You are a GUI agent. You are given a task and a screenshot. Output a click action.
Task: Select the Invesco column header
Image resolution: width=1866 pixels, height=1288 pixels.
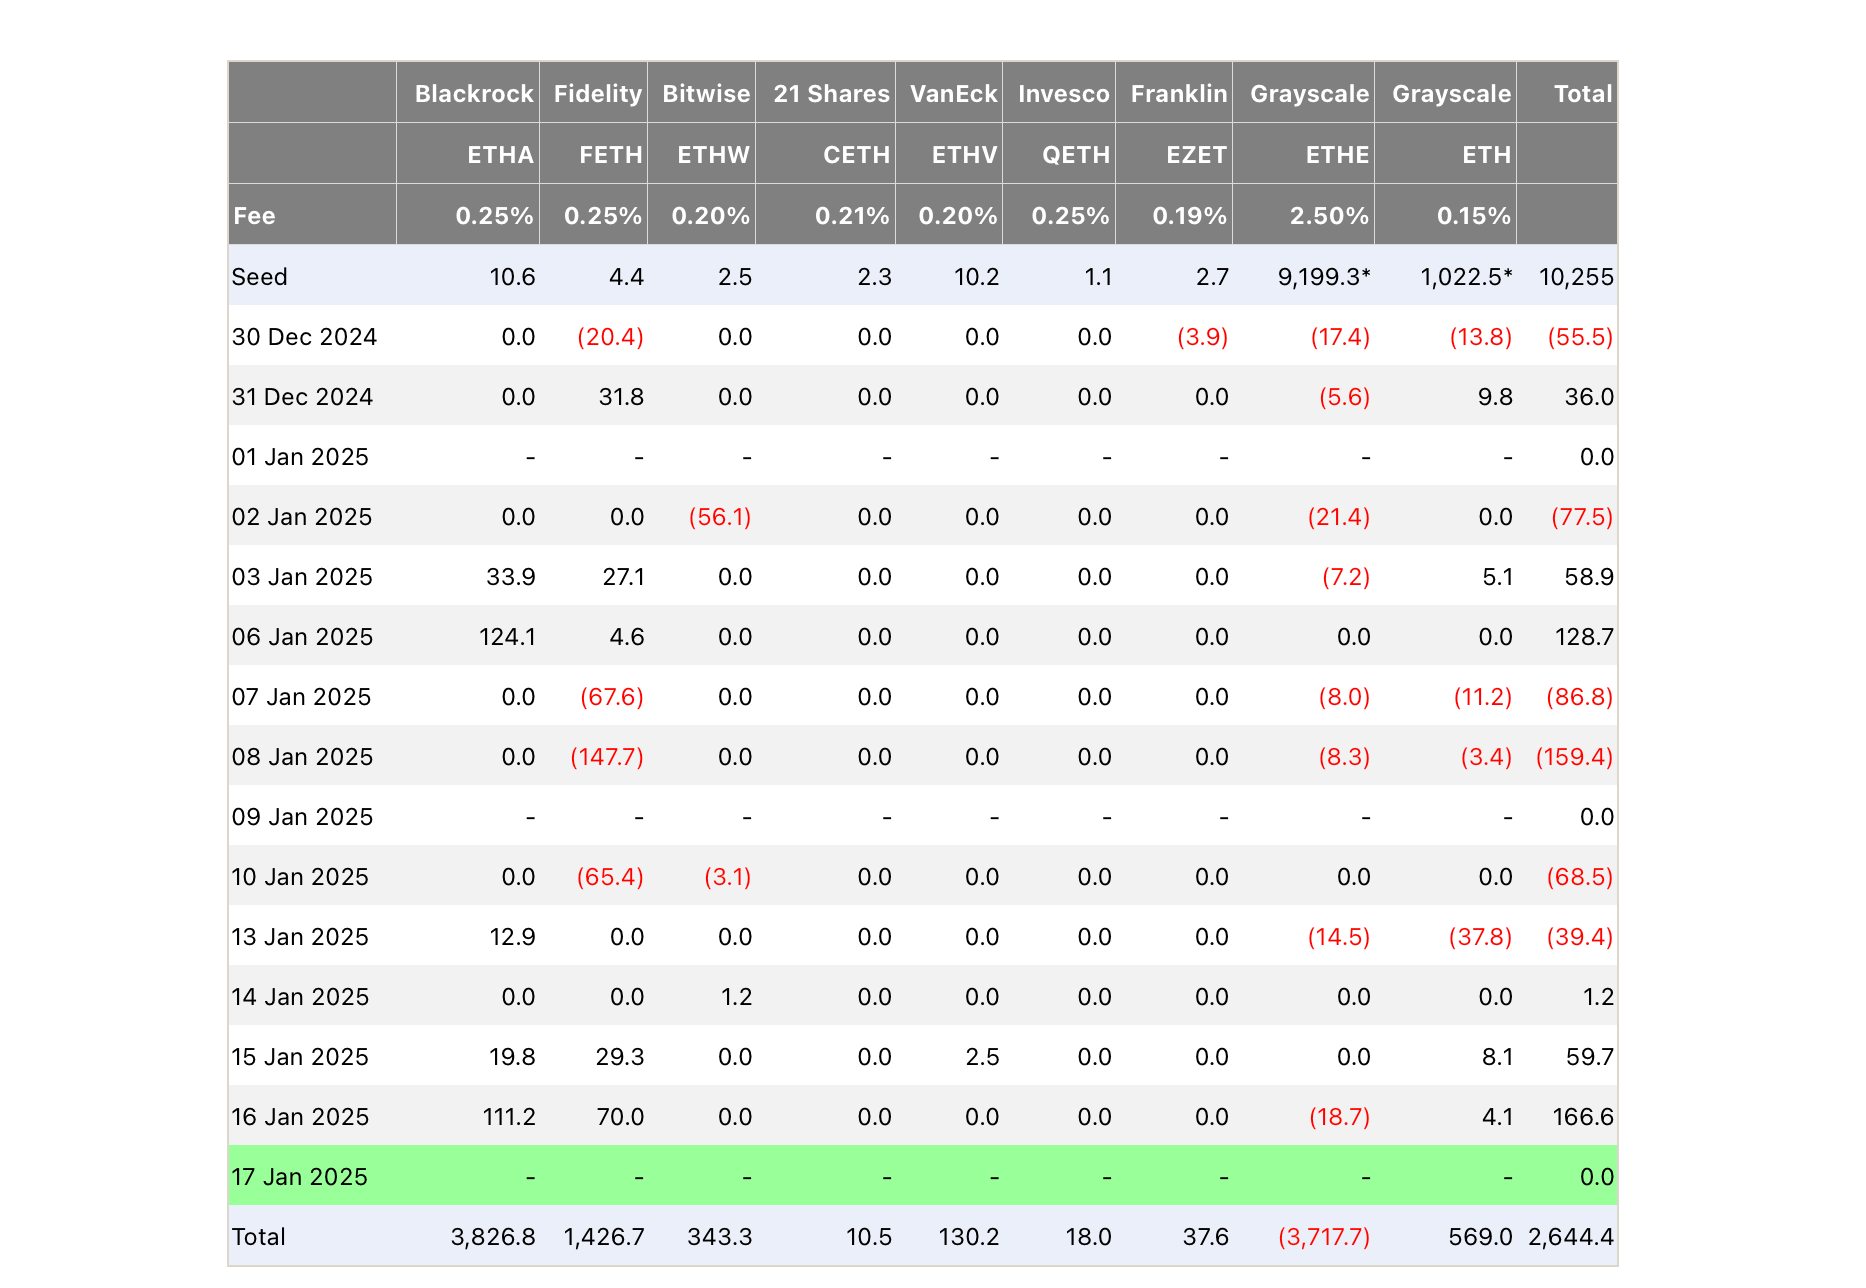point(1064,94)
